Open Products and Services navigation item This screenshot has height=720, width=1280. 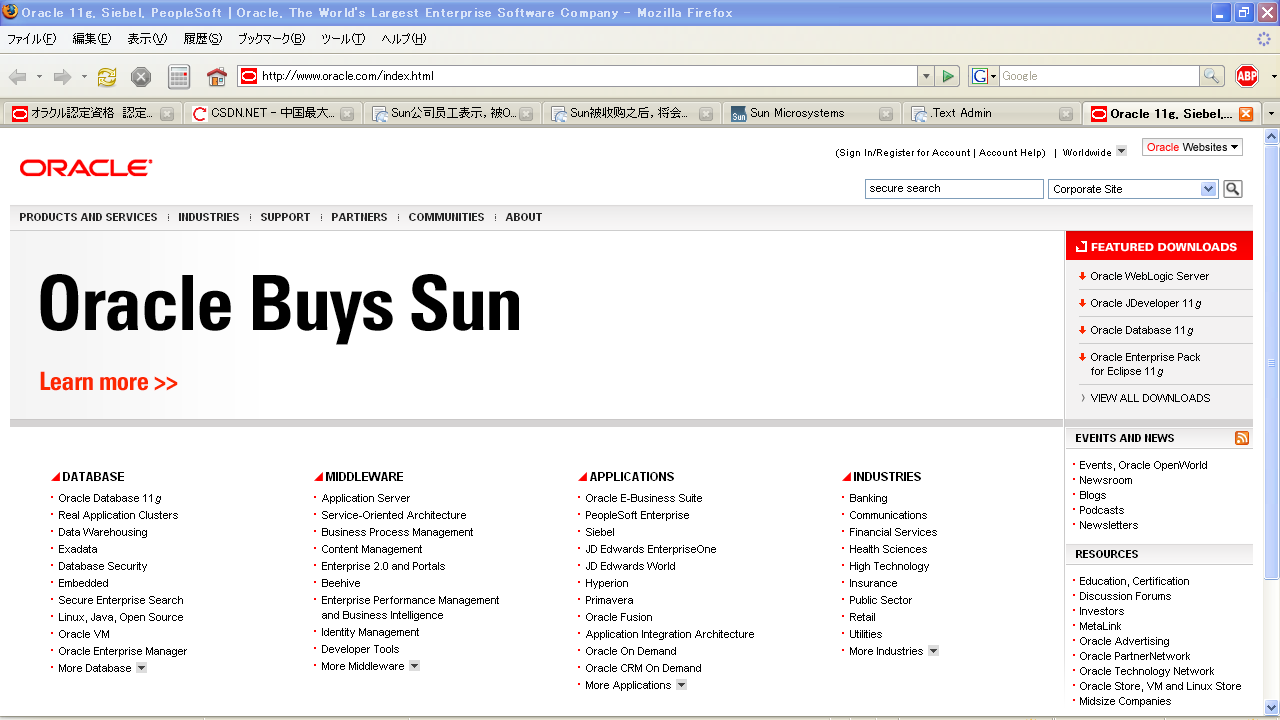88,217
